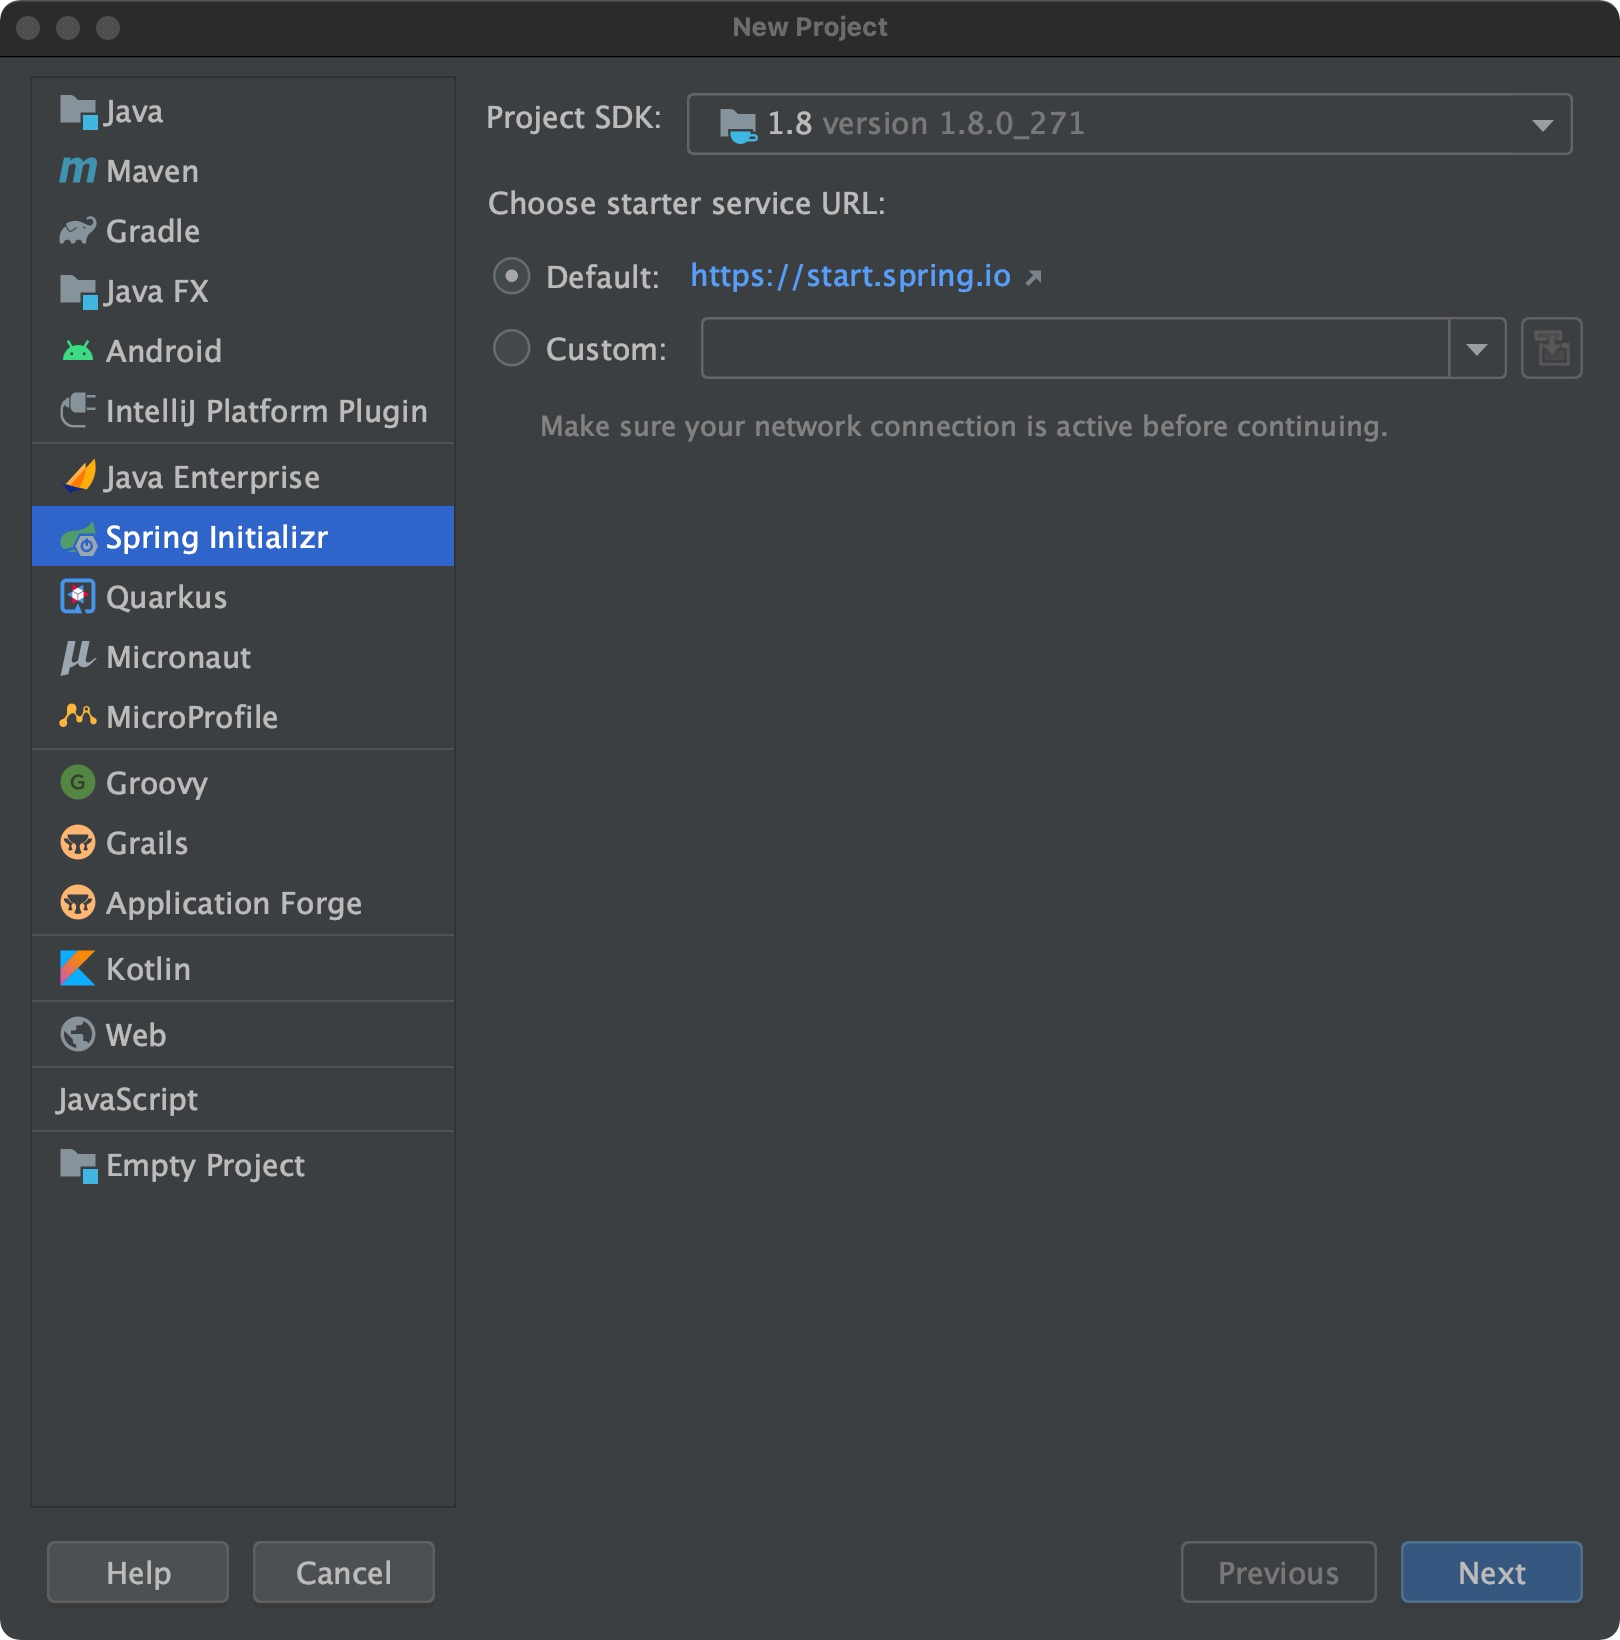1620x1640 pixels.
Task: Click the 'Project SDK:' label
Action: (x=574, y=118)
